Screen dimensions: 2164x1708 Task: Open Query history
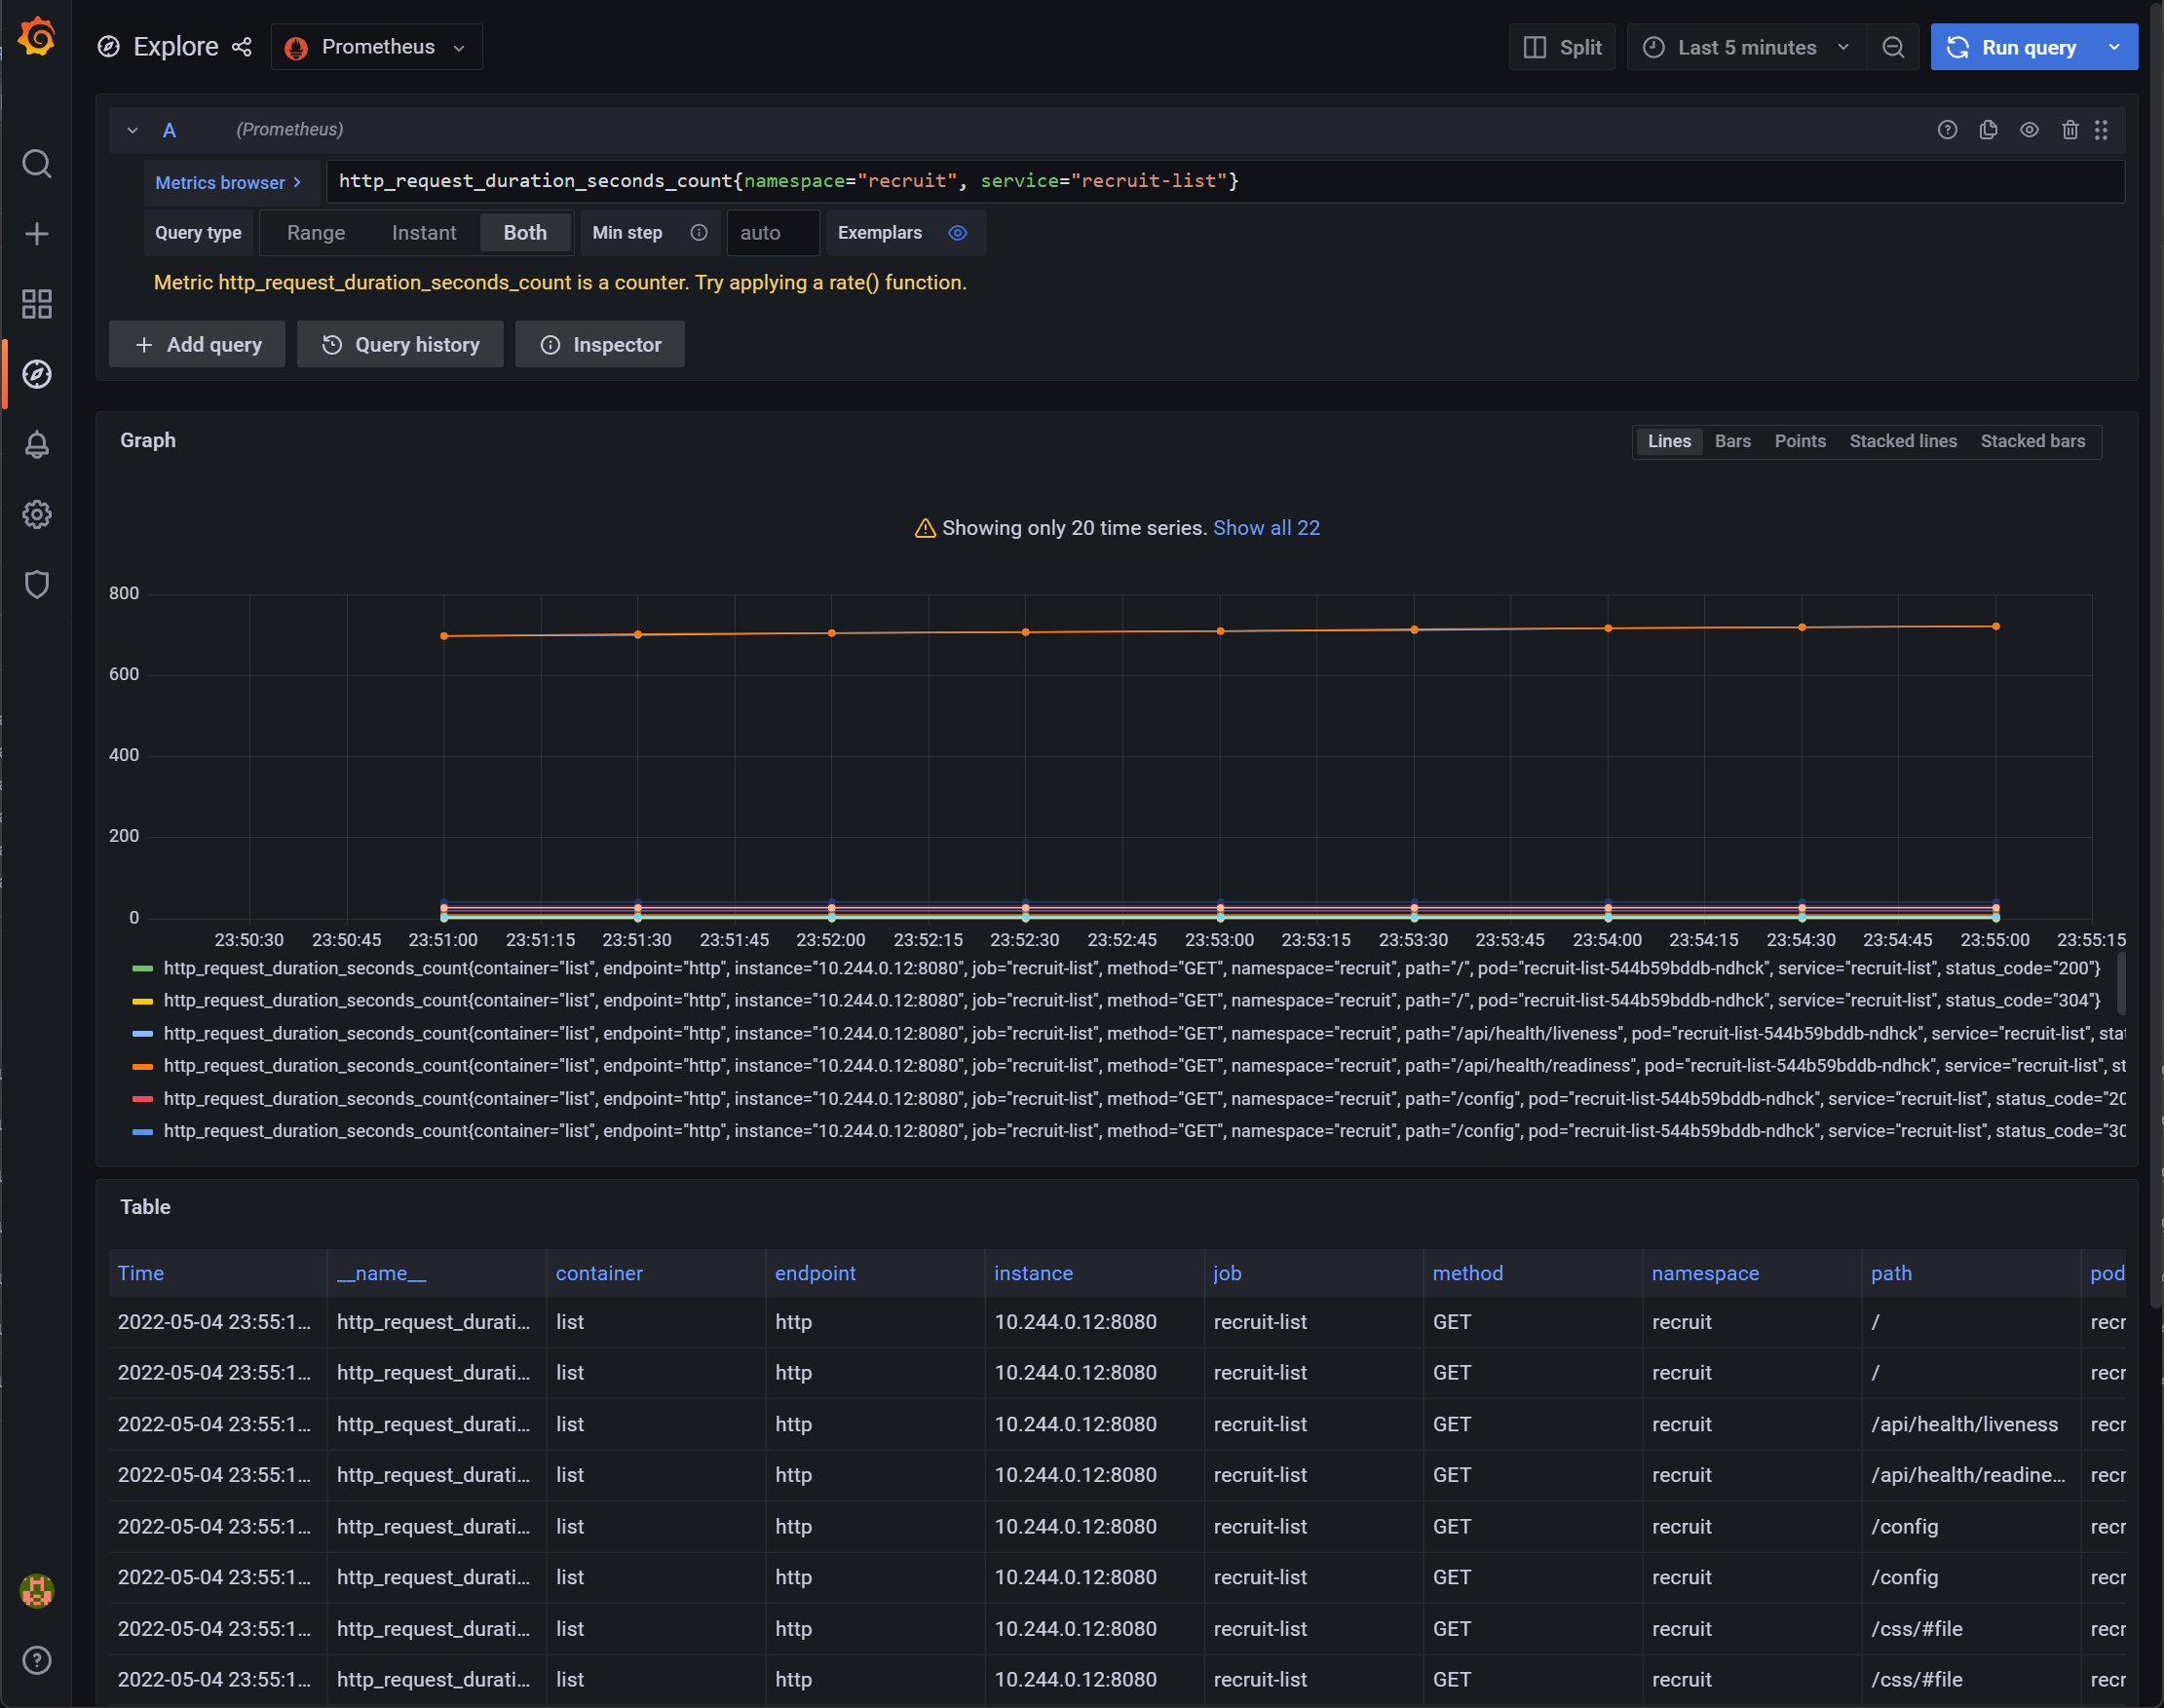click(x=400, y=344)
